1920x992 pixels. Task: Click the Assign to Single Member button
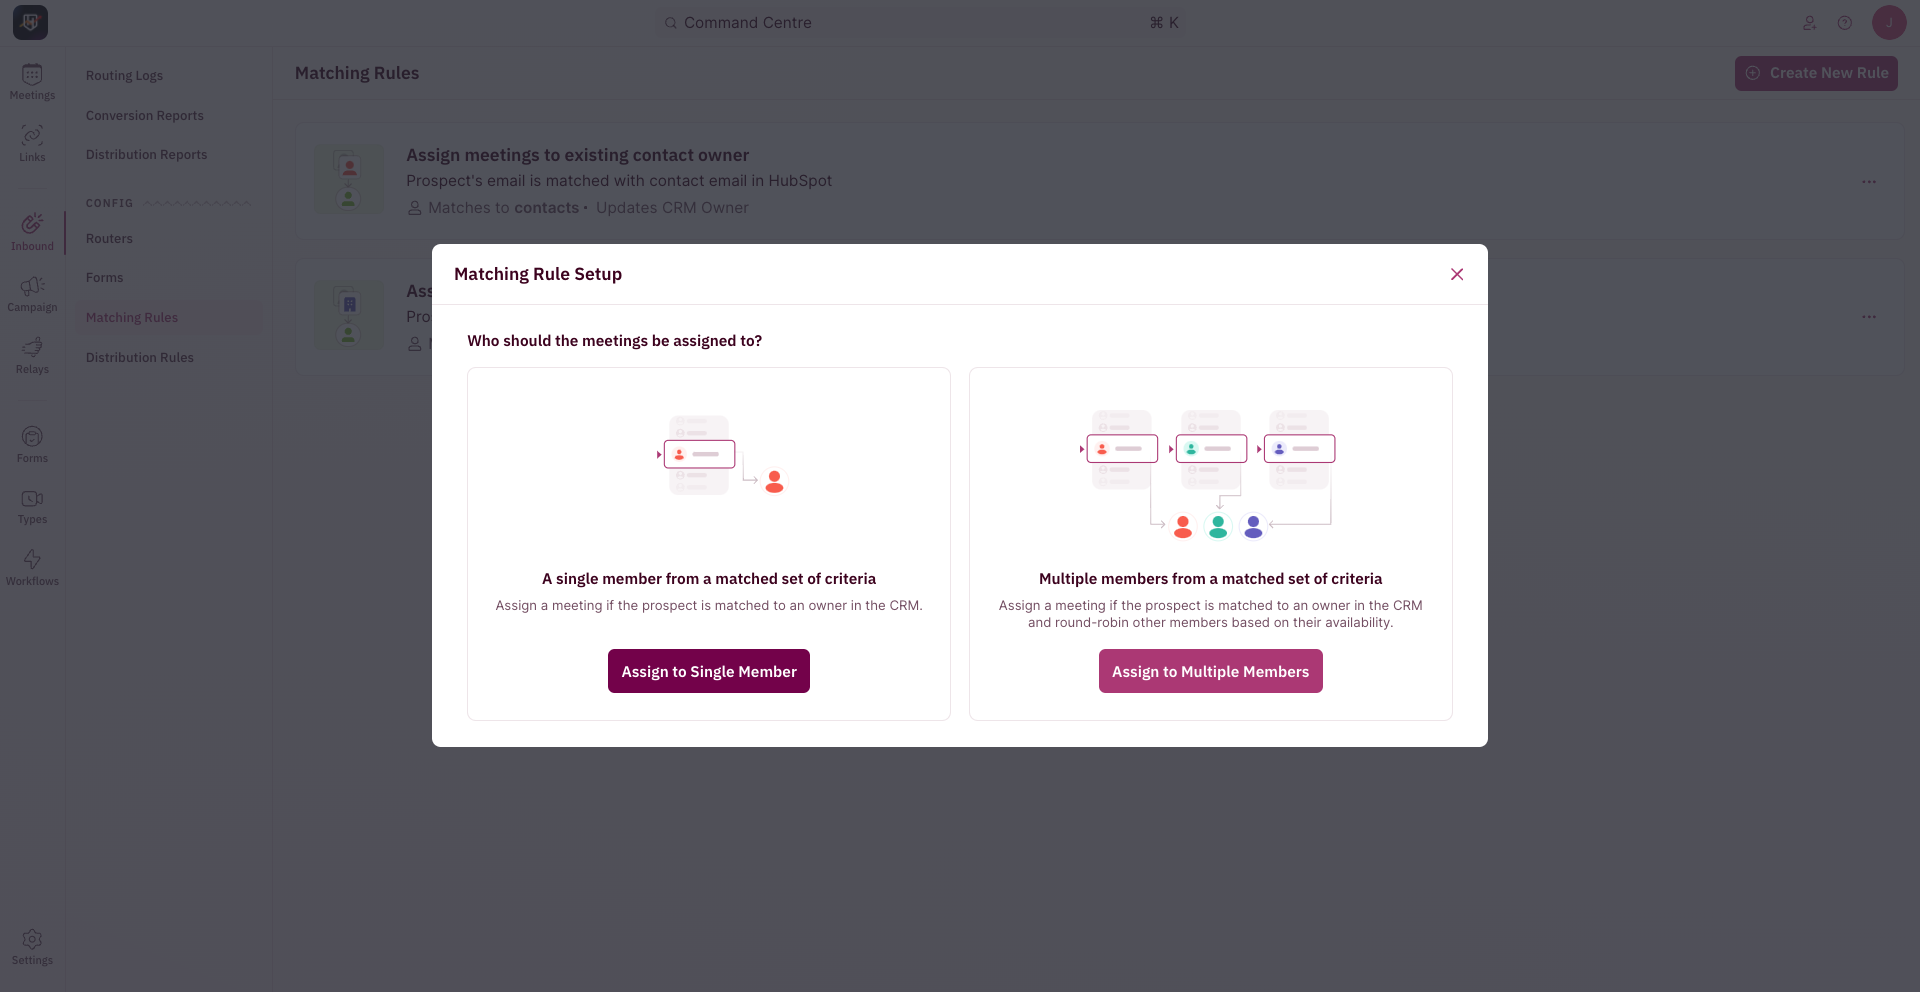[709, 671]
